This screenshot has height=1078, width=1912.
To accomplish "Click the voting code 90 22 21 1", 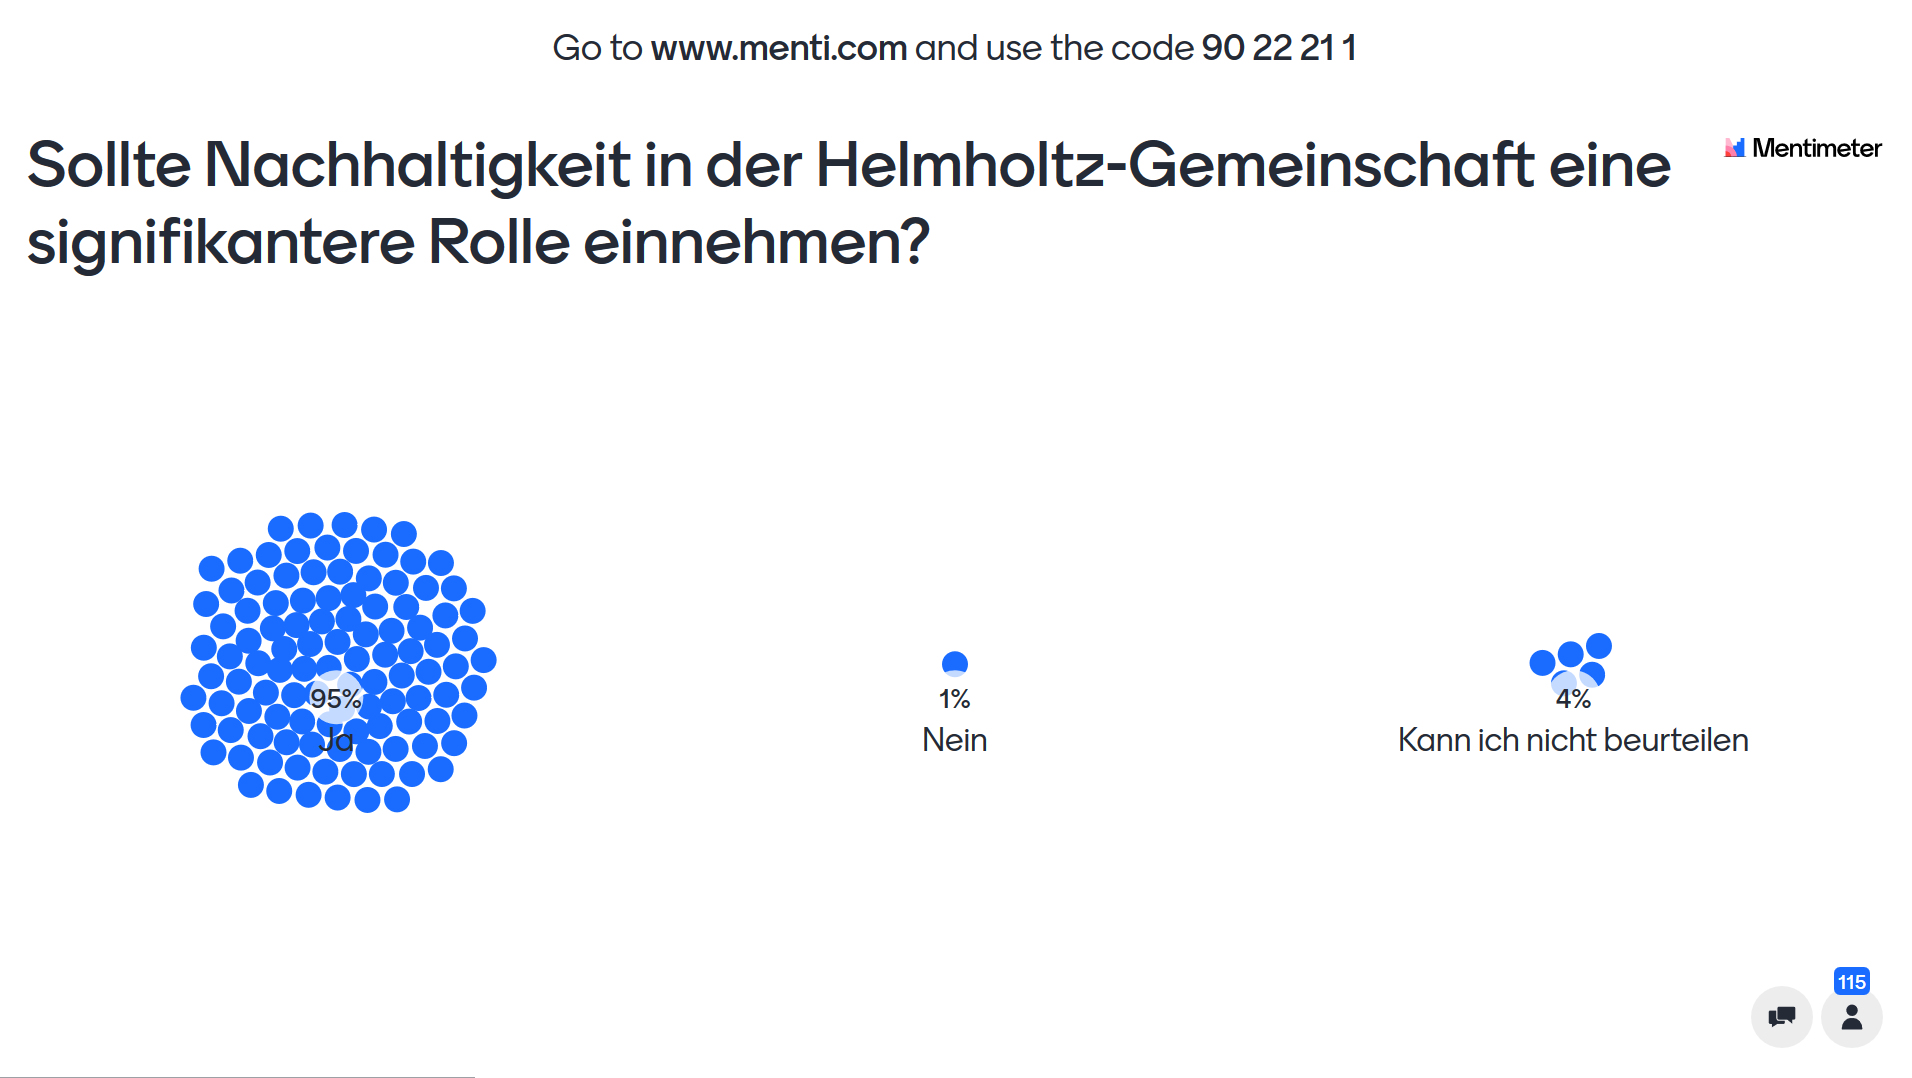I will pyautogui.click(x=1278, y=48).
